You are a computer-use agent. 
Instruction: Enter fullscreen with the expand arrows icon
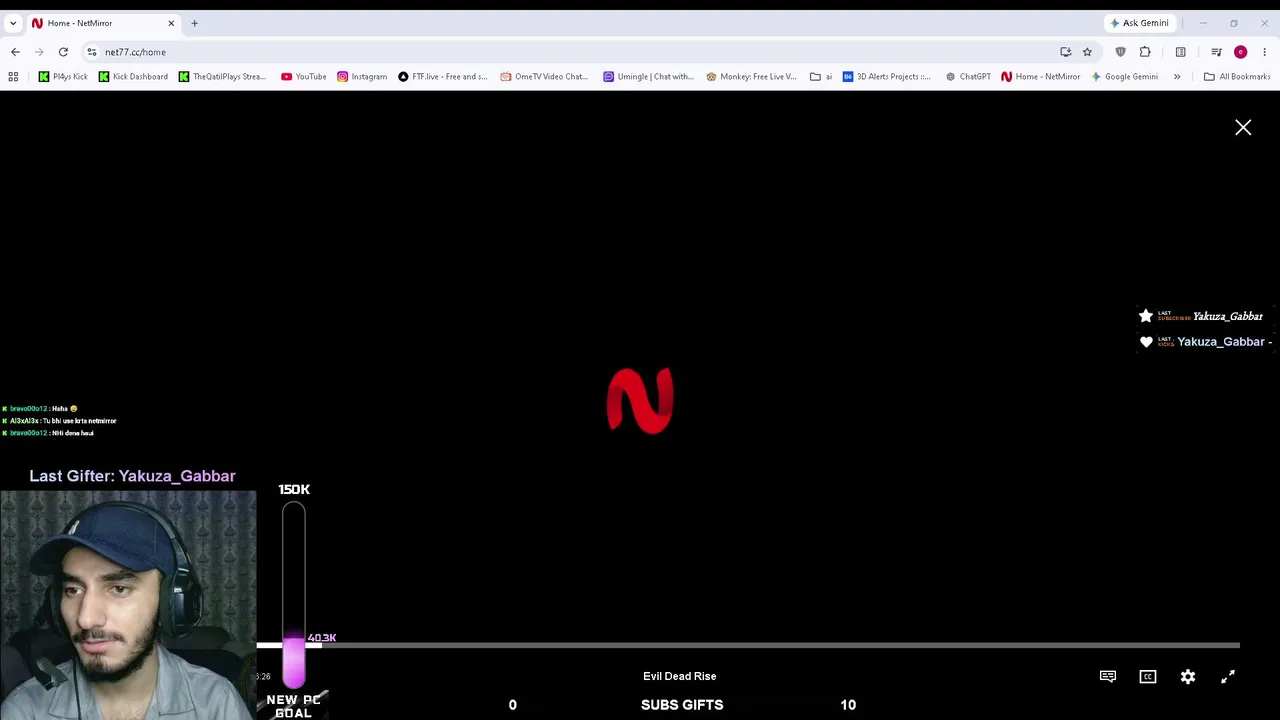click(1228, 676)
